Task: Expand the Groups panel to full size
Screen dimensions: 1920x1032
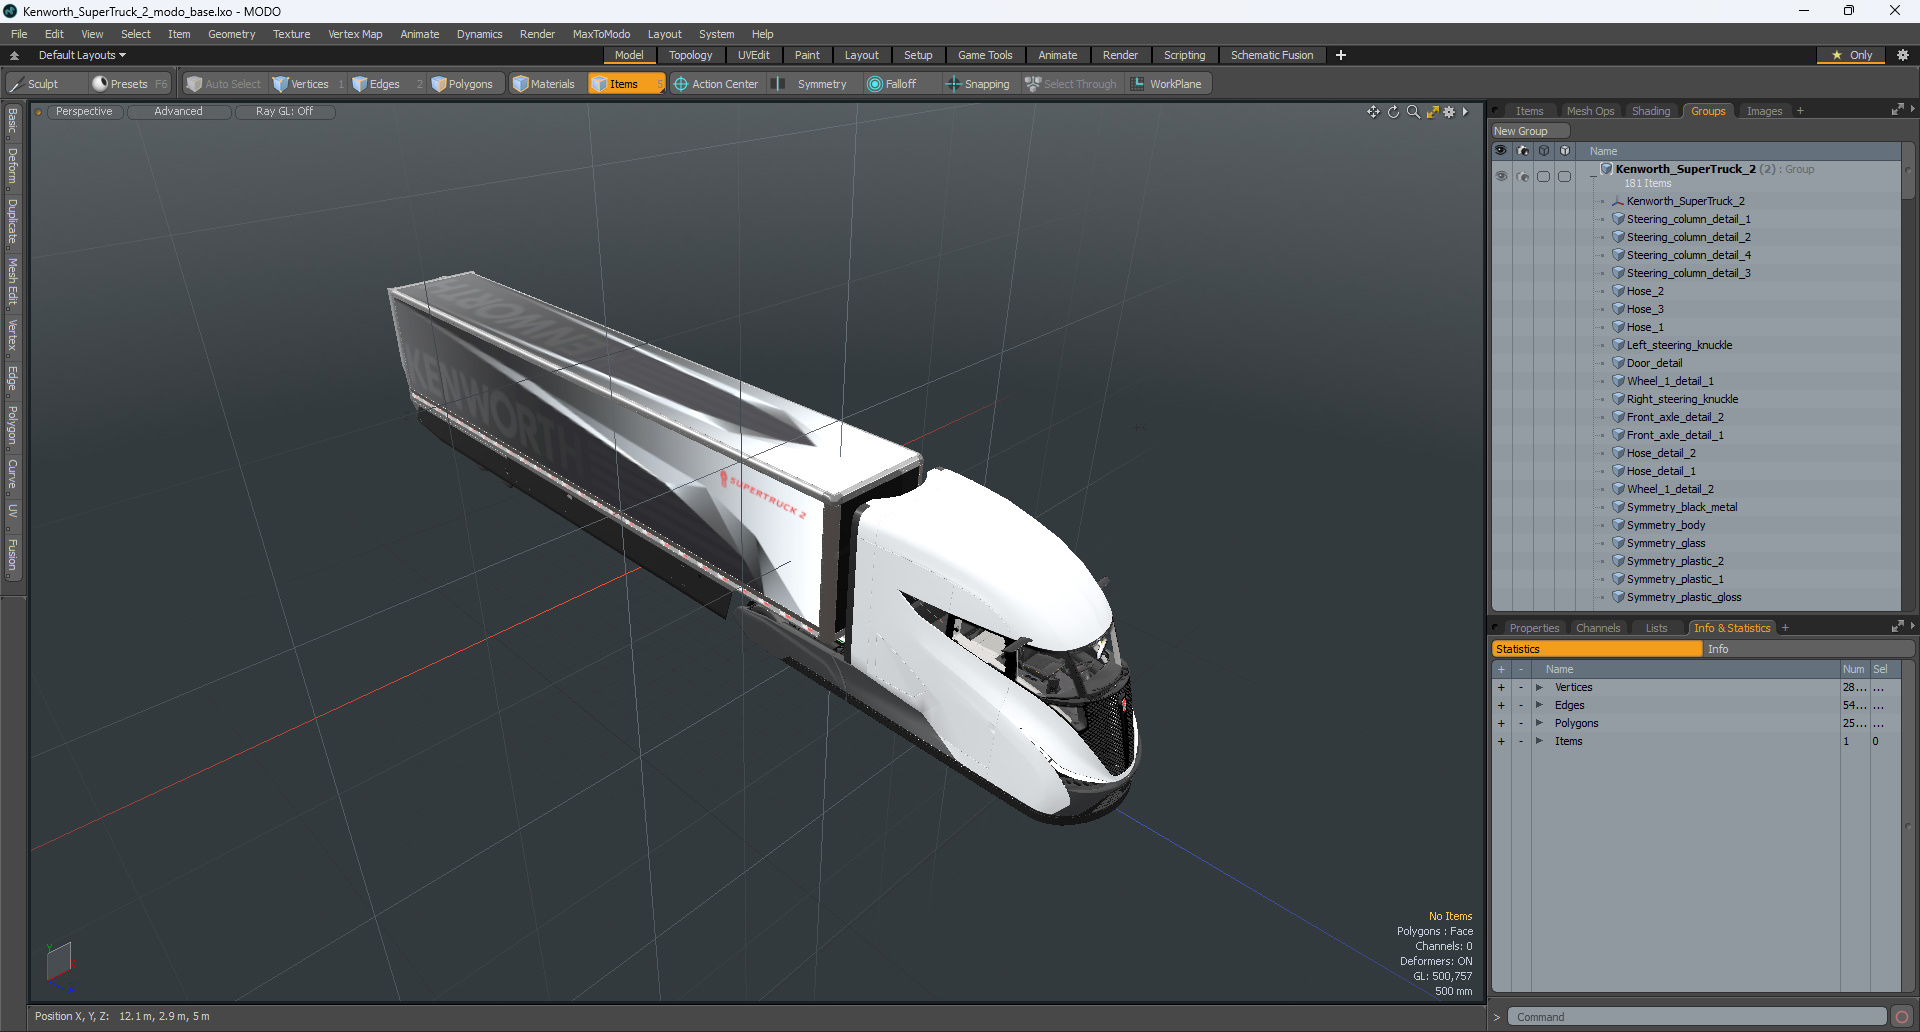Action: tap(1897, 110)
